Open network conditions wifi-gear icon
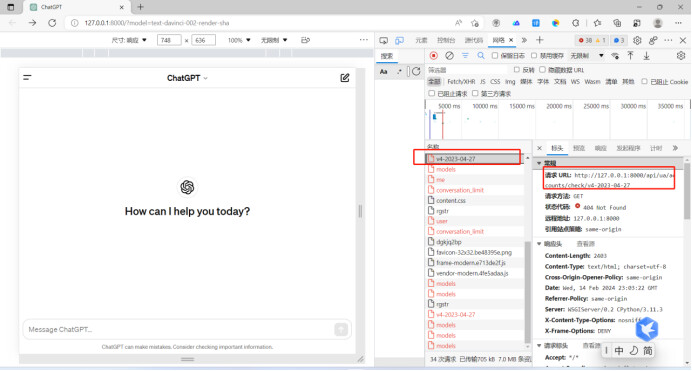692x371 pixels. (615, 56)
